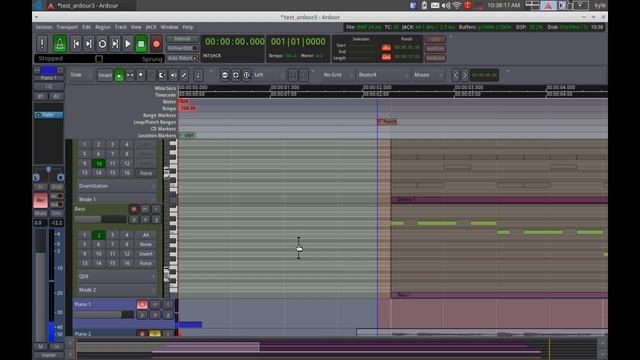Screen dimensions: 640x360
Task: Toggle Follow Edits option
Action: coord(182,49)
